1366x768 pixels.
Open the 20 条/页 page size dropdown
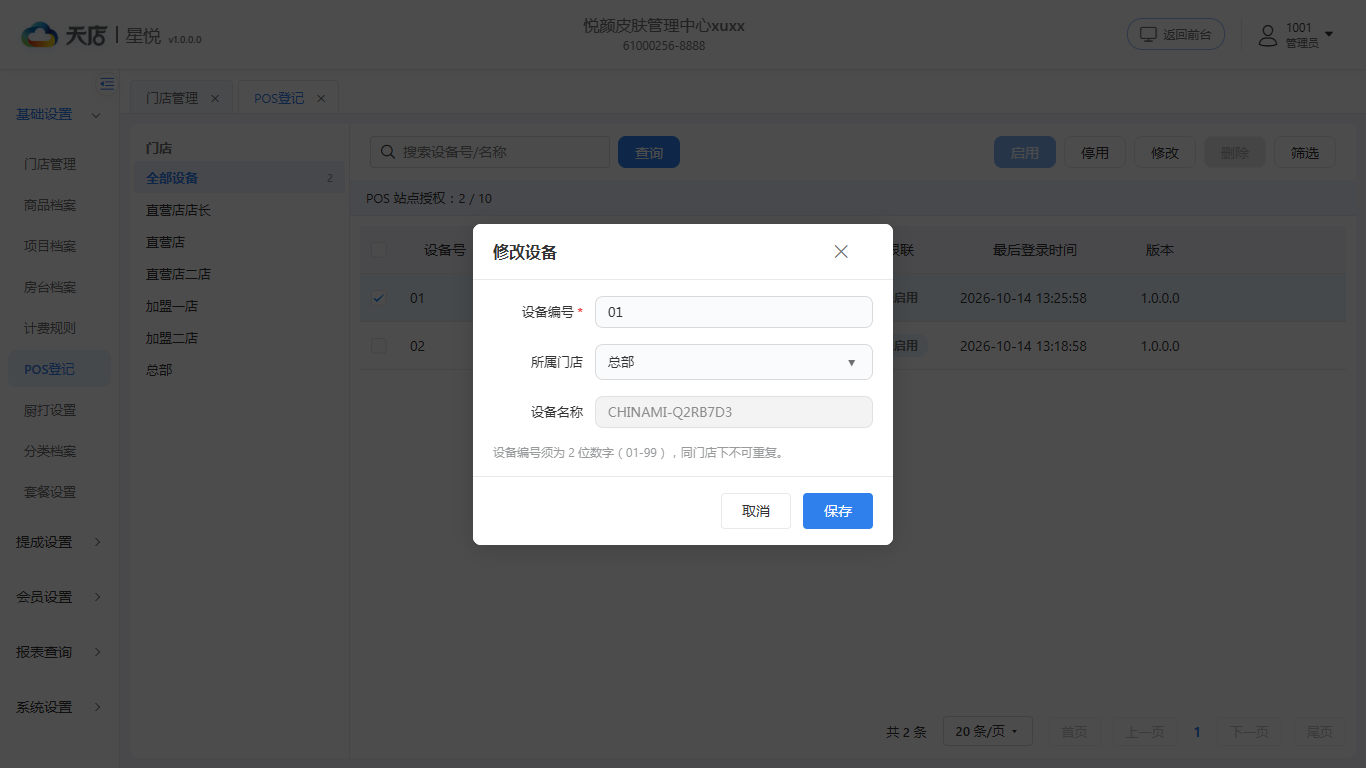[x=987, y=732]
